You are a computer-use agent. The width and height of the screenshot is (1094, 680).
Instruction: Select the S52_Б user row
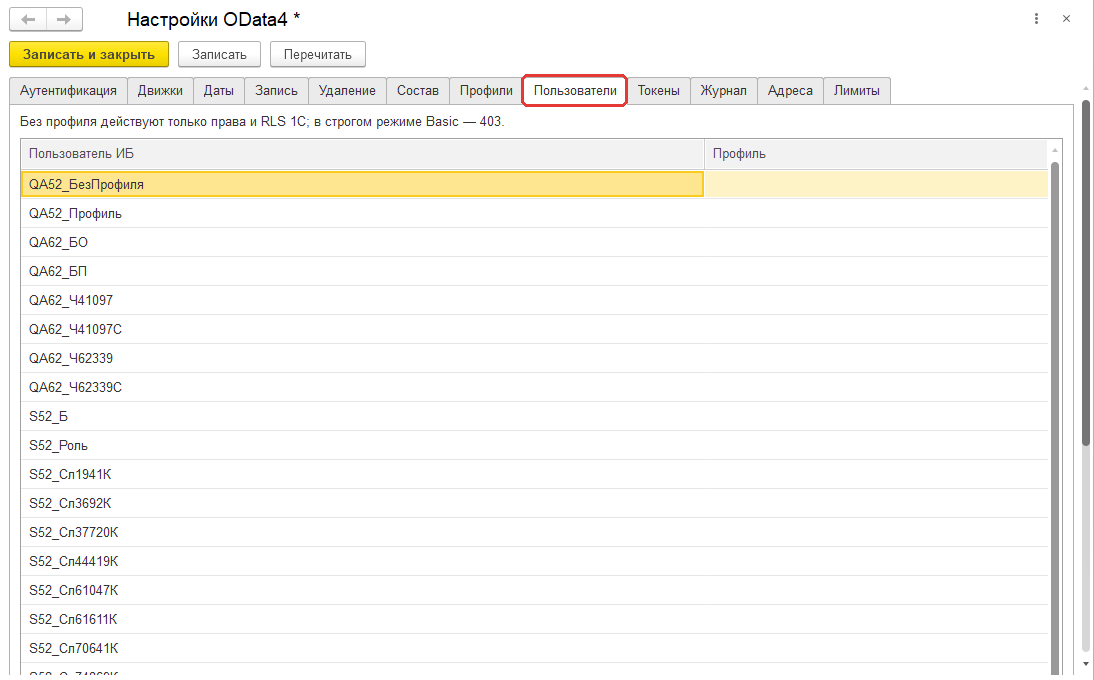tap(534, 416)
